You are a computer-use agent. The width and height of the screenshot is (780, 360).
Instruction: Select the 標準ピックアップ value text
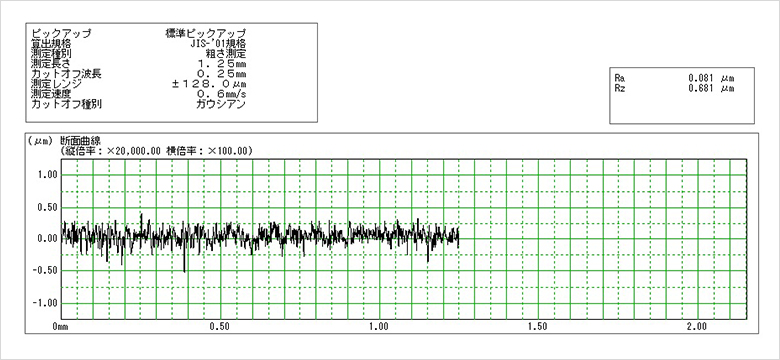coord(205,34)
